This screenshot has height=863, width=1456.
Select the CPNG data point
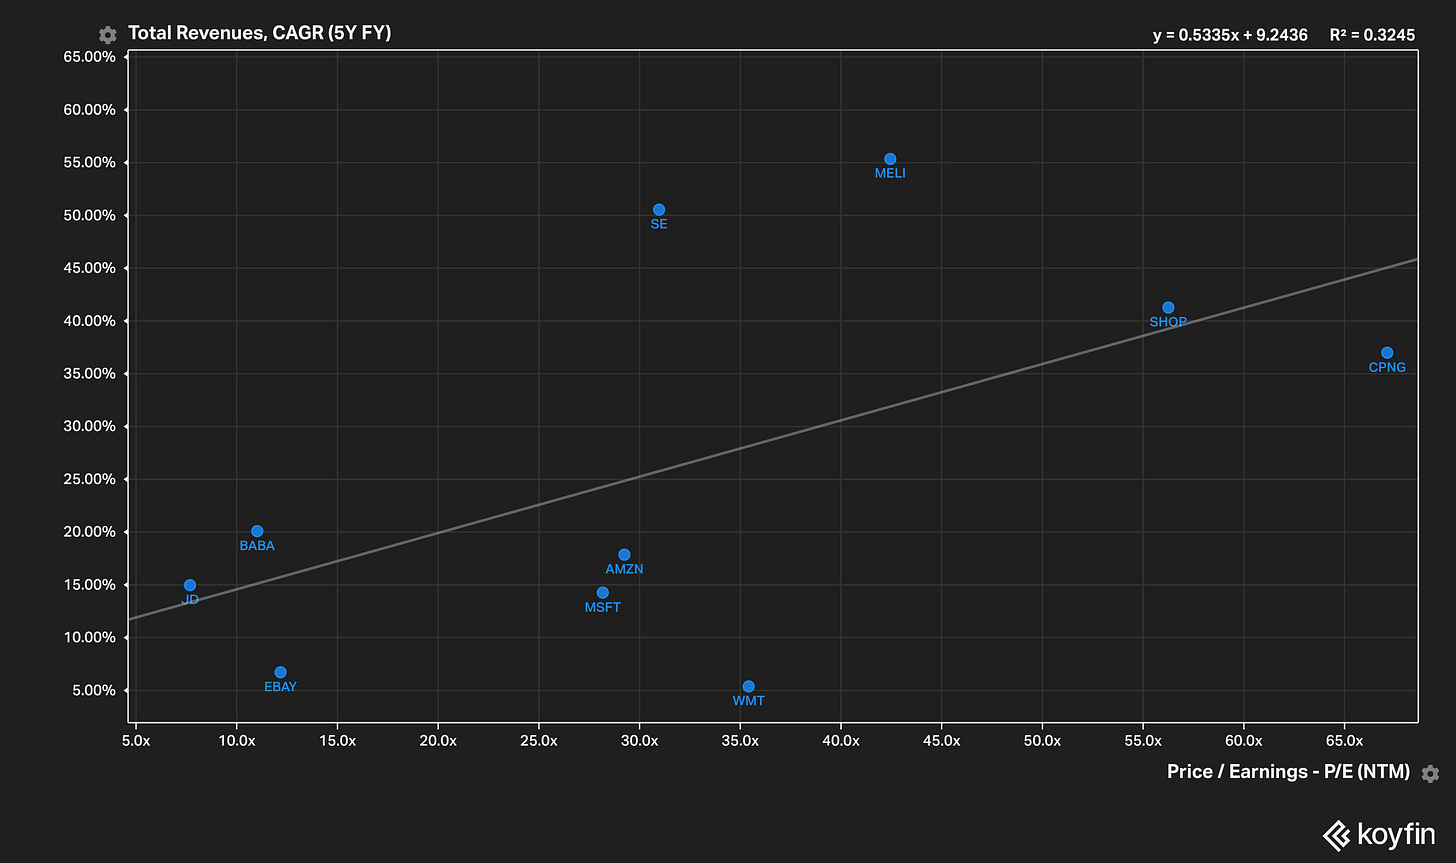click(1387, 353)
